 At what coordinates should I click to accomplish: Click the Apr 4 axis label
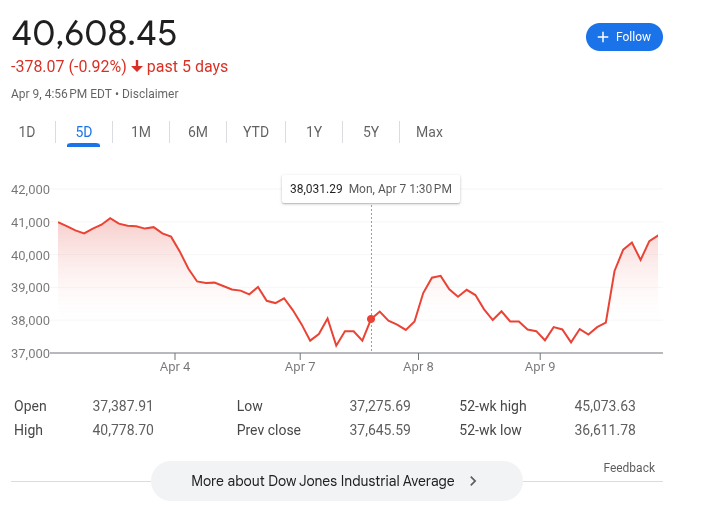[175, 367]
